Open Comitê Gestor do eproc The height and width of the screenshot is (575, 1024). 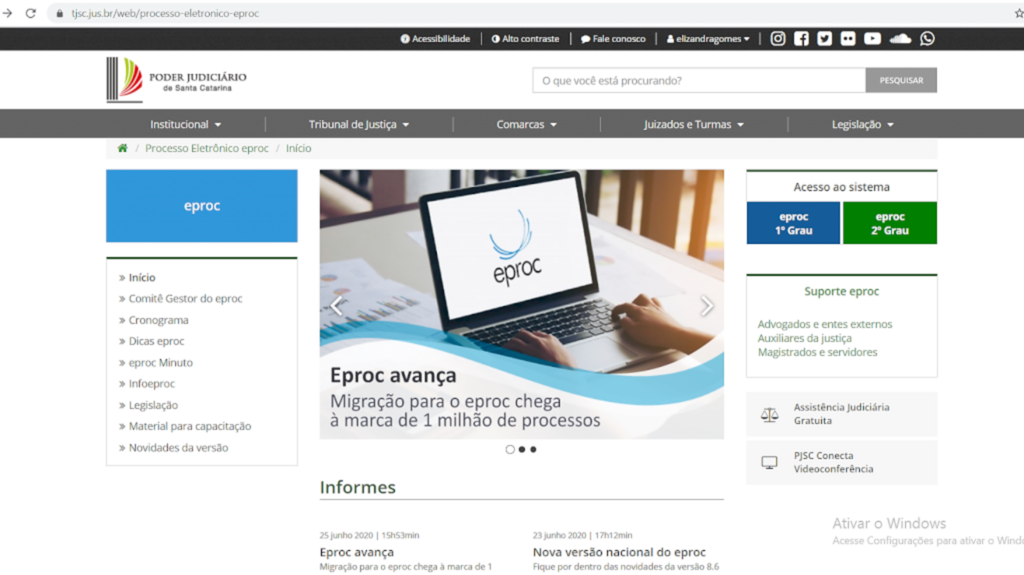(185, 299)
